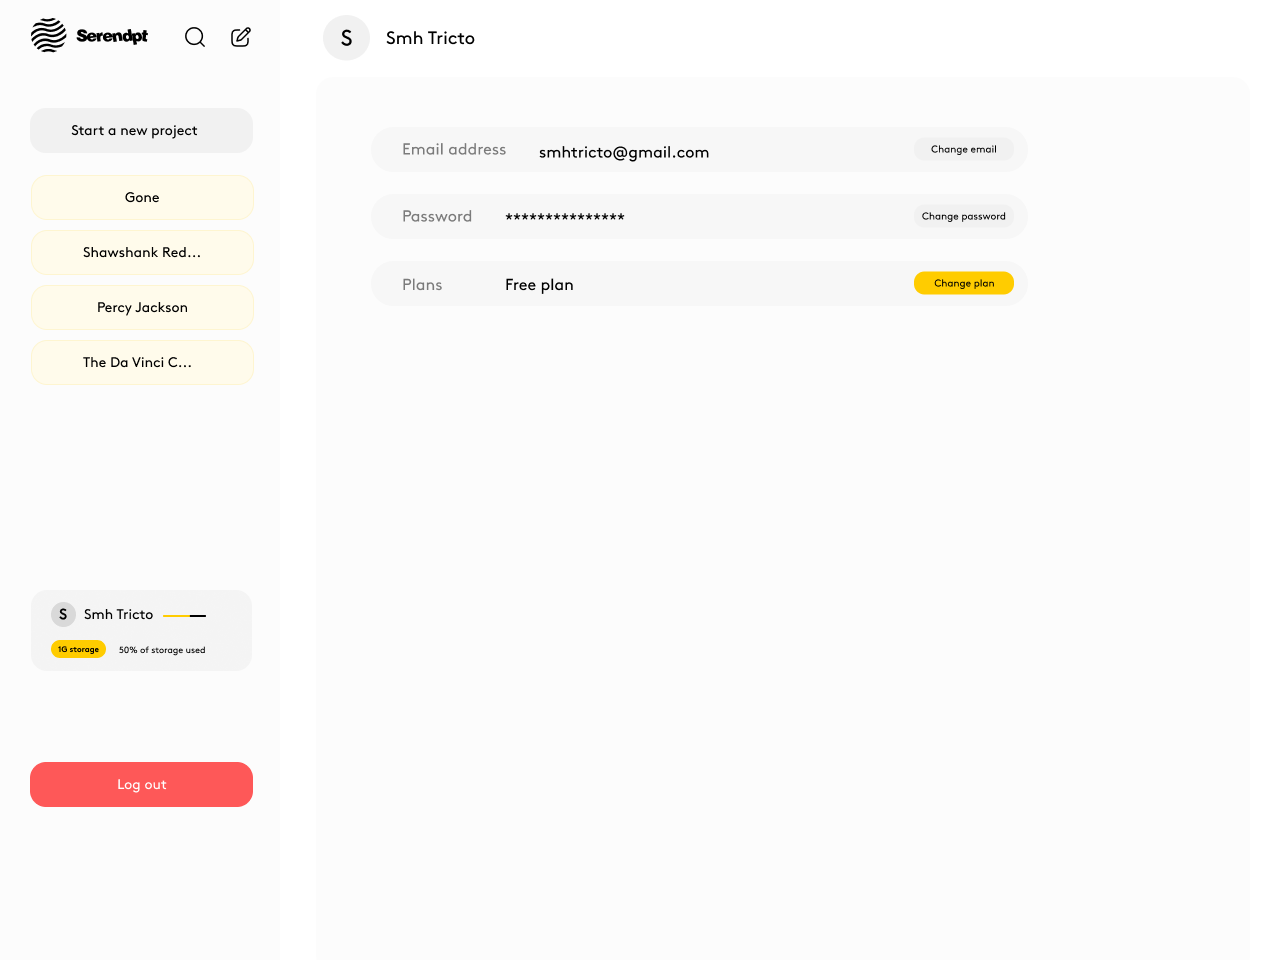Click the Free plan value
The image size is (1280, 960).
539,285
